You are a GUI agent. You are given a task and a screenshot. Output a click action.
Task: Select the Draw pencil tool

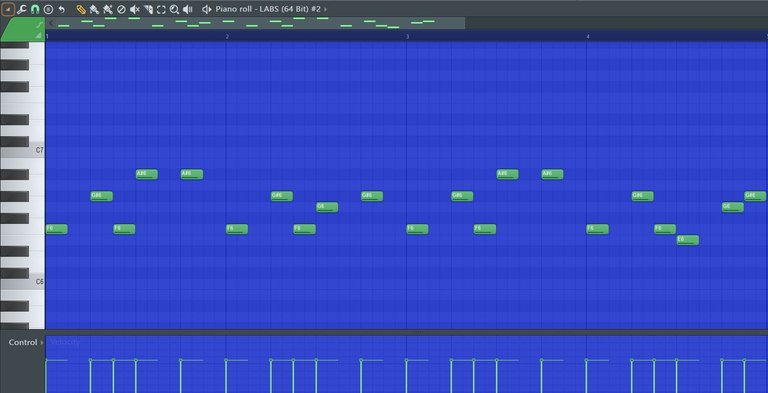click(81, 9)
